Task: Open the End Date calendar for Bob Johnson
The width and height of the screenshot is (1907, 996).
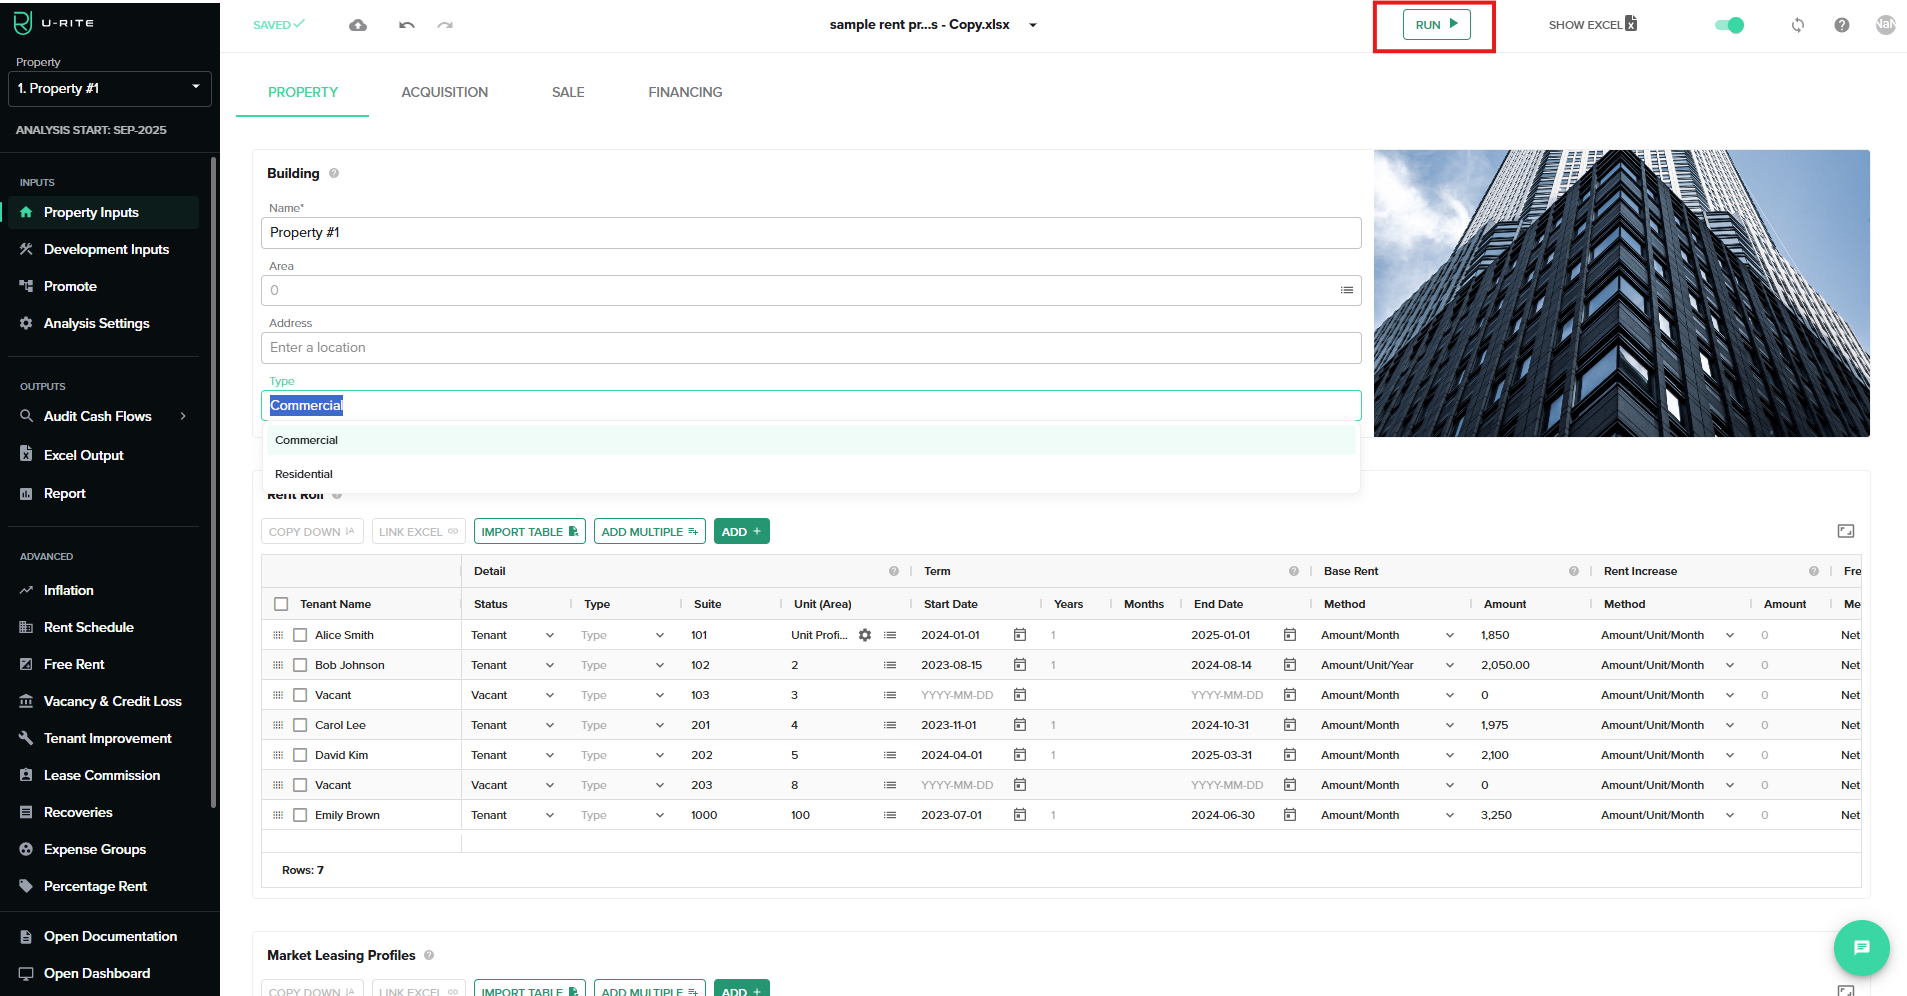Action: [x=1290, y=665]
